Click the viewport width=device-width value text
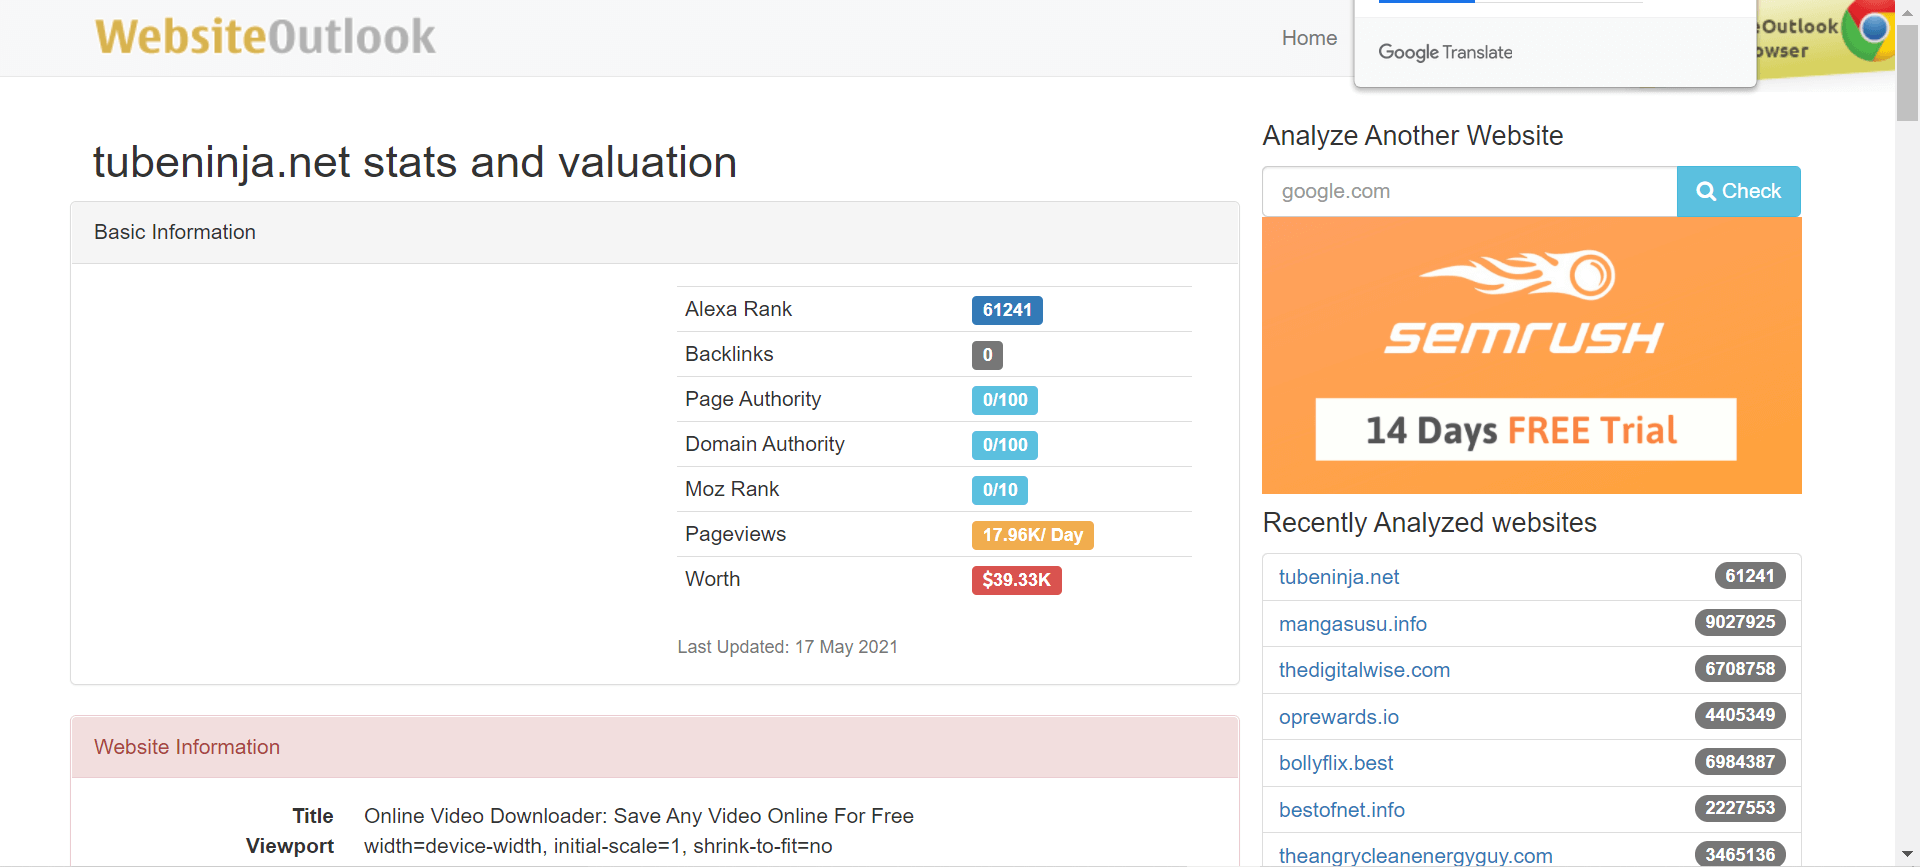The width and height of the screenshot is (1920, 867). (x=598, y=846)
